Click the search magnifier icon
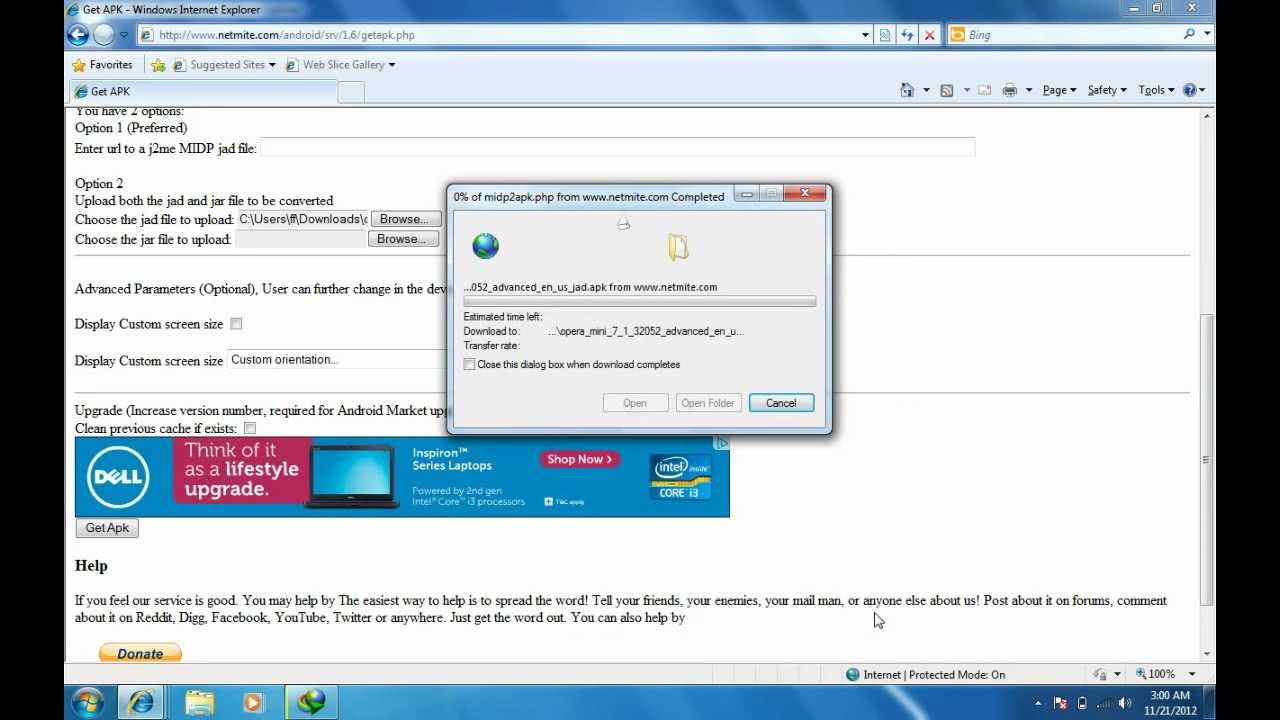This screenshot has width=1280, height=720. pyautogui.click(x=1189, y=34)
